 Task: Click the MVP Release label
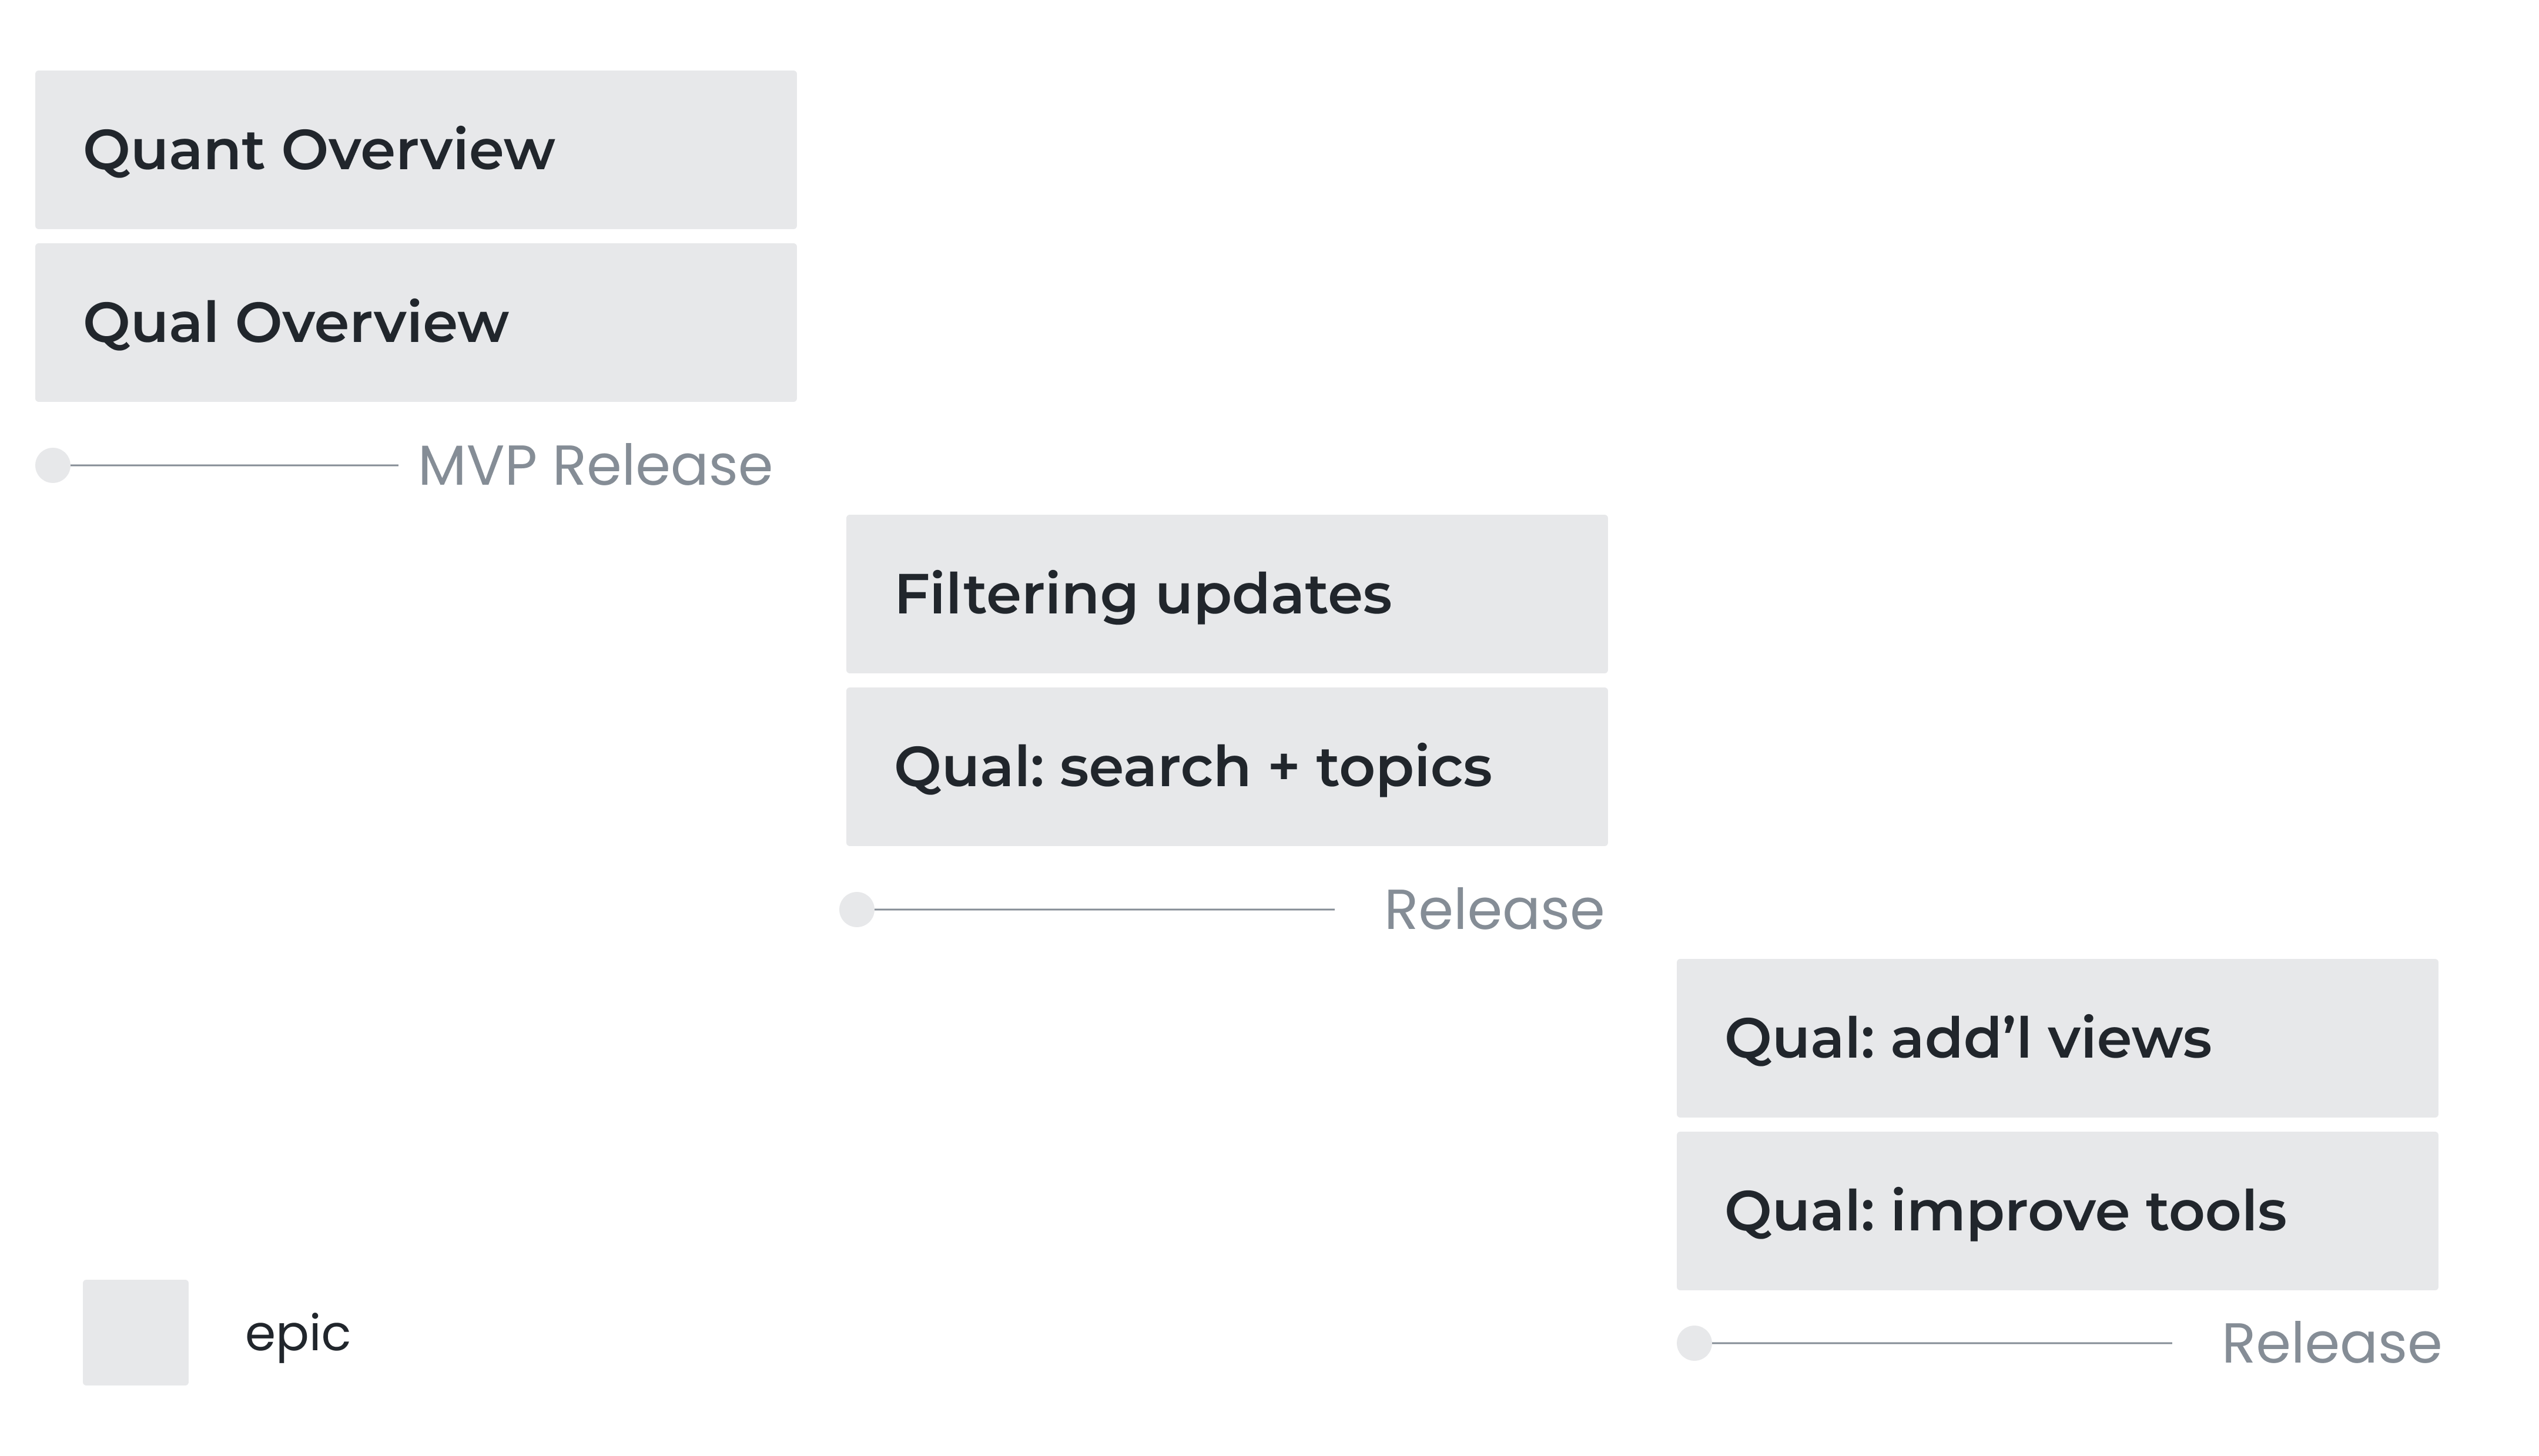pos(595,466)
